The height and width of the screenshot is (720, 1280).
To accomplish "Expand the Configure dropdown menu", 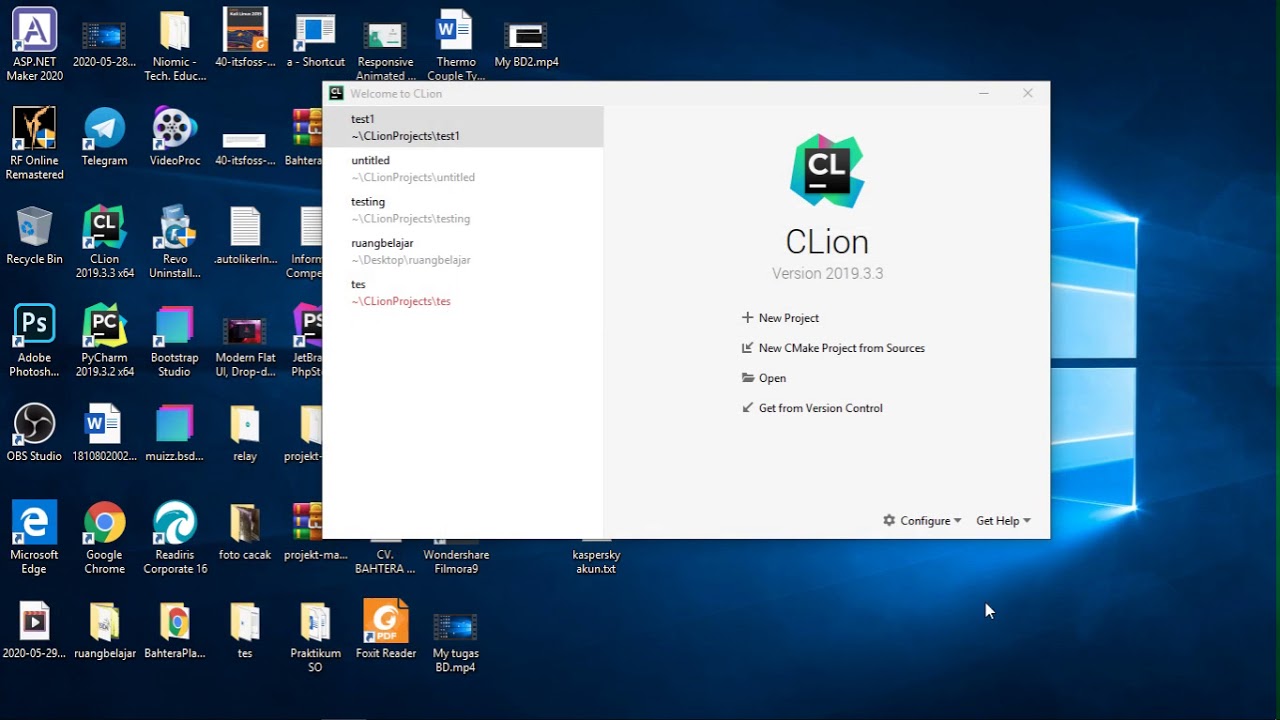I will coord(922,521).
